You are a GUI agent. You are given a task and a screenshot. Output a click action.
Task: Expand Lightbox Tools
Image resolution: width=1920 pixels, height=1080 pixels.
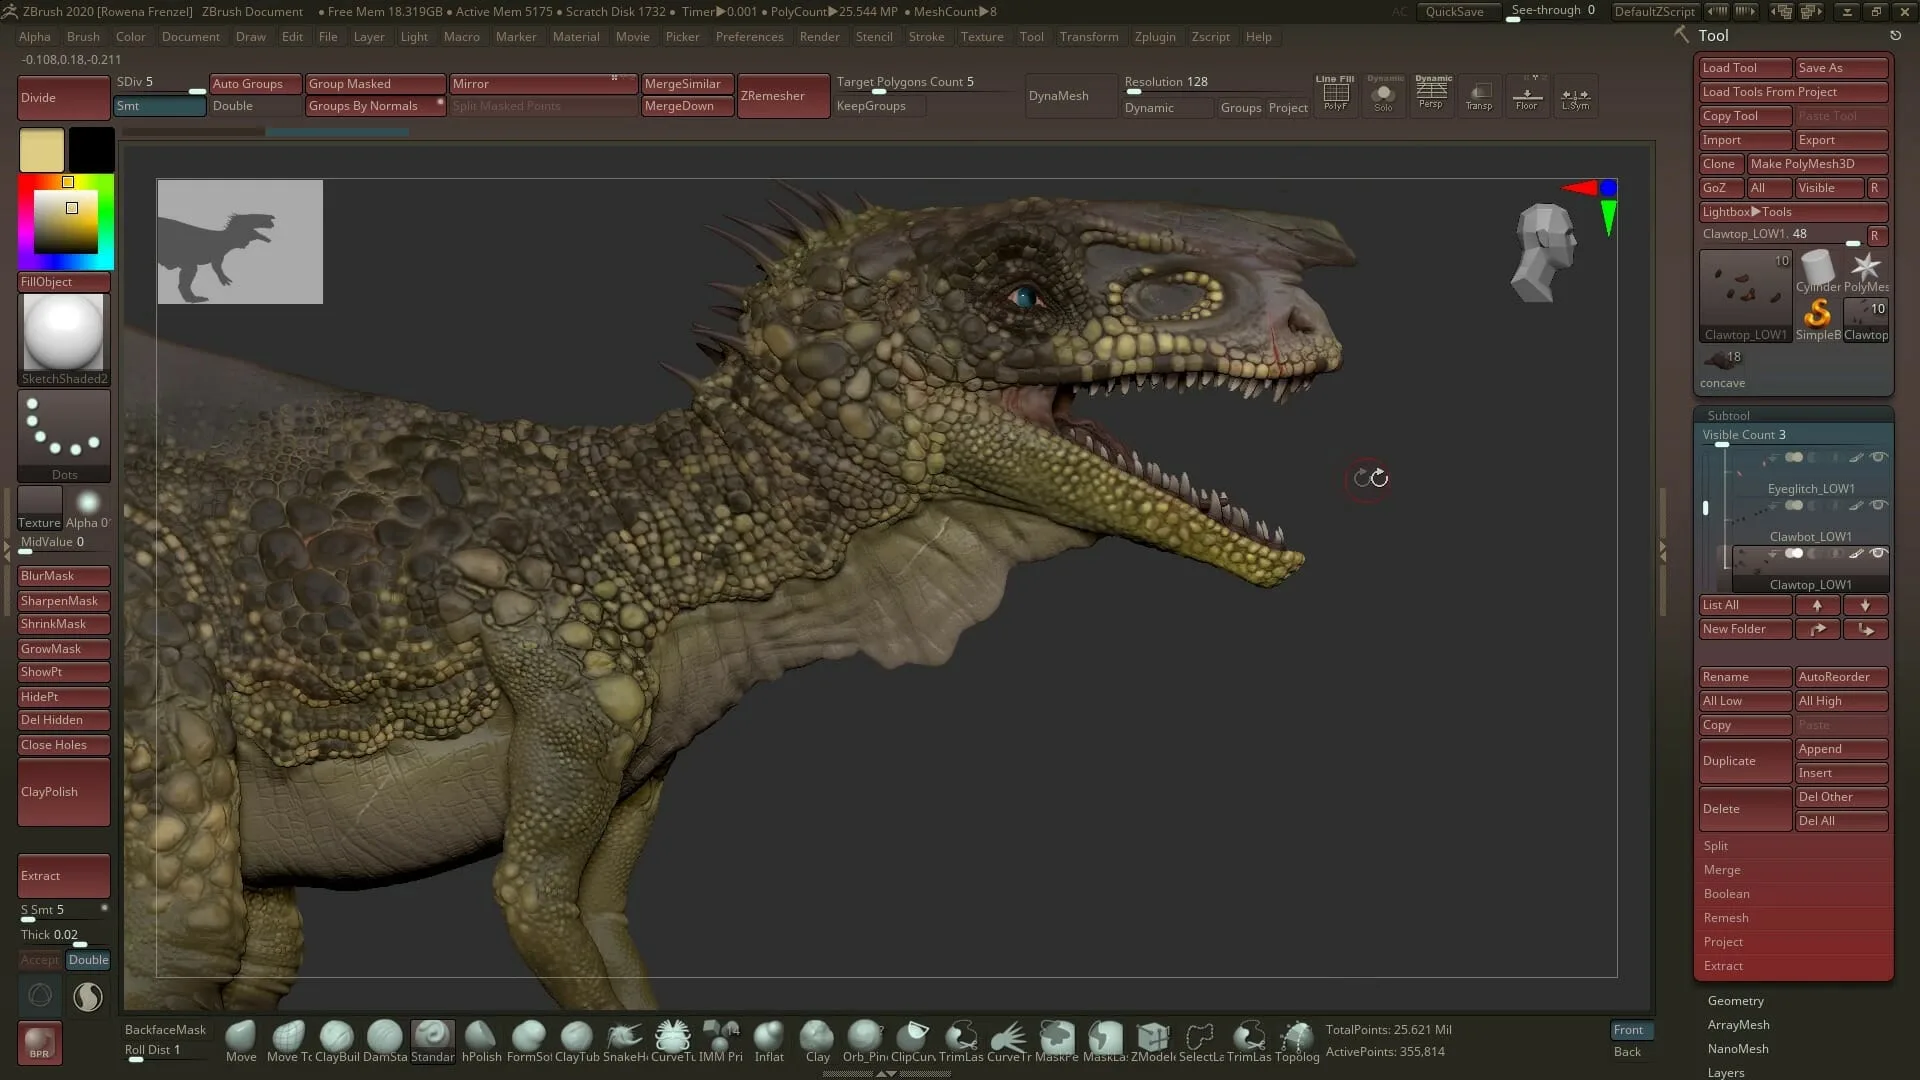point(1793,211)
